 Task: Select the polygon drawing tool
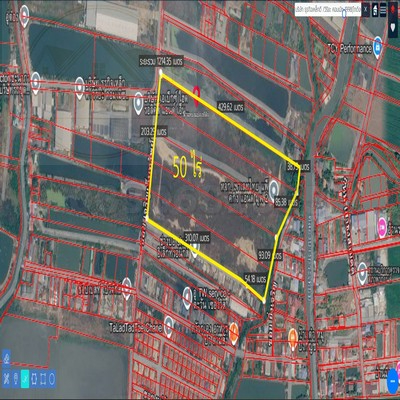click(34, 379)
